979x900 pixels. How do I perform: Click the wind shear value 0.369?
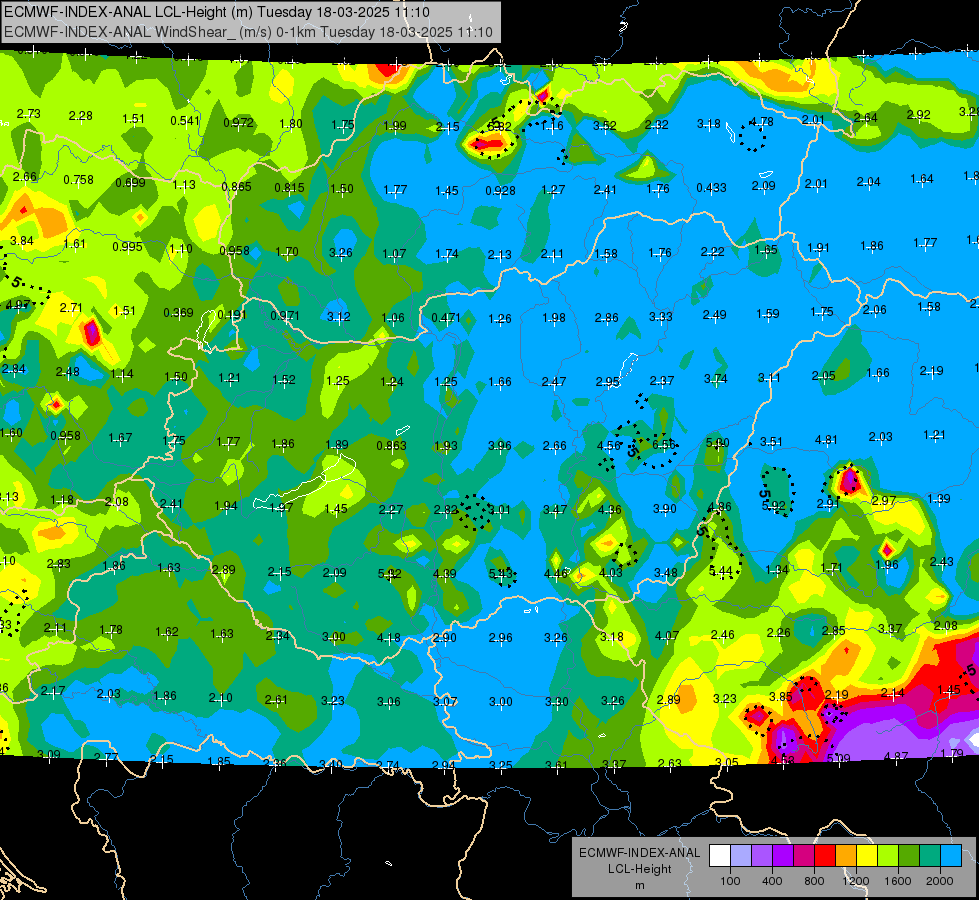pos(179,312)
